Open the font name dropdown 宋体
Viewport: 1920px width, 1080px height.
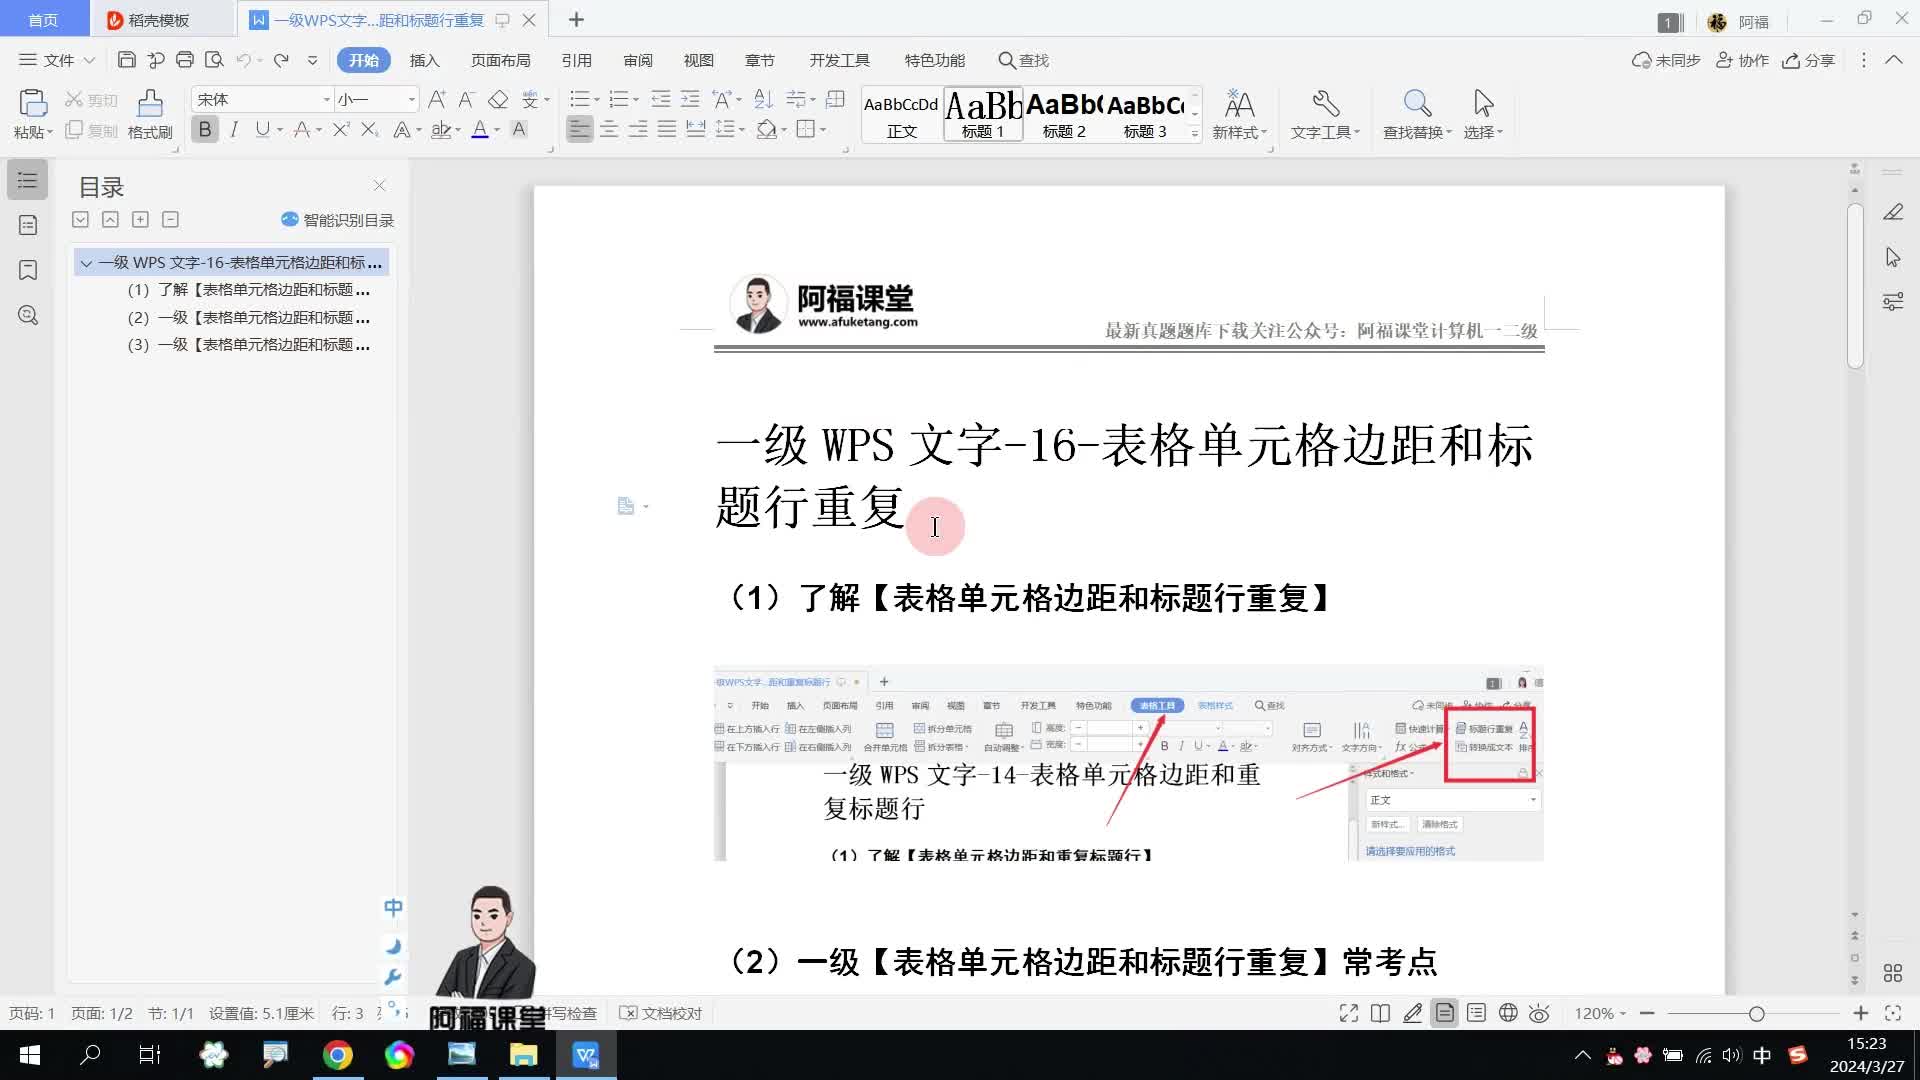326,99
